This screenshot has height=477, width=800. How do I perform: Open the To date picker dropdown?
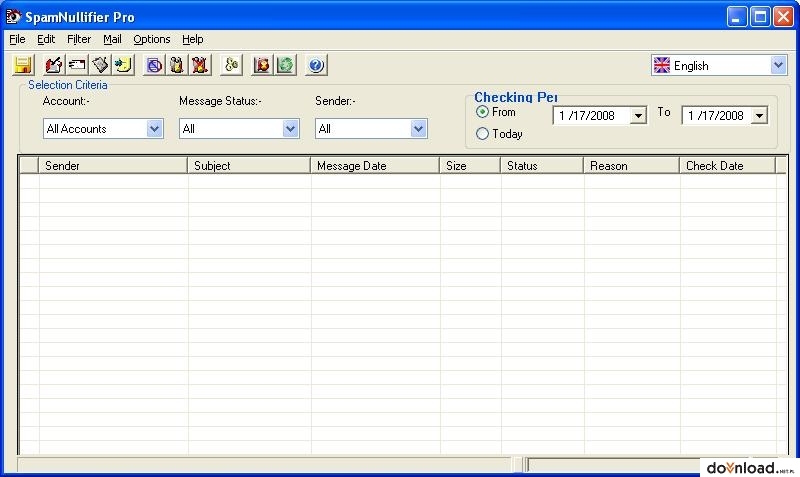[x=759, y=115]
